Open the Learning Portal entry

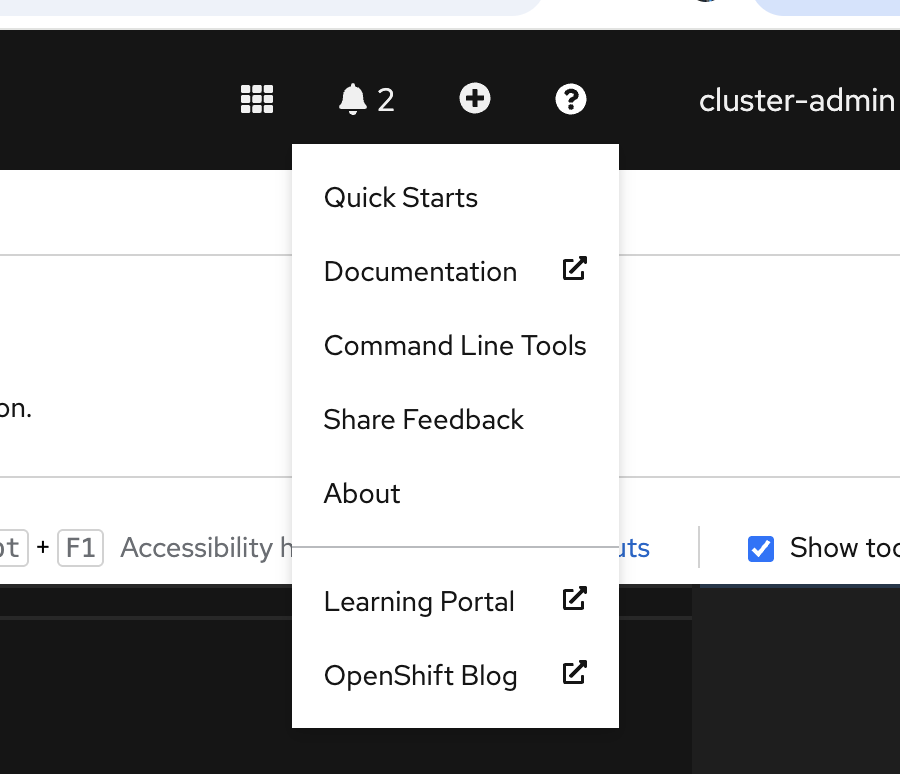pos(419,602)
